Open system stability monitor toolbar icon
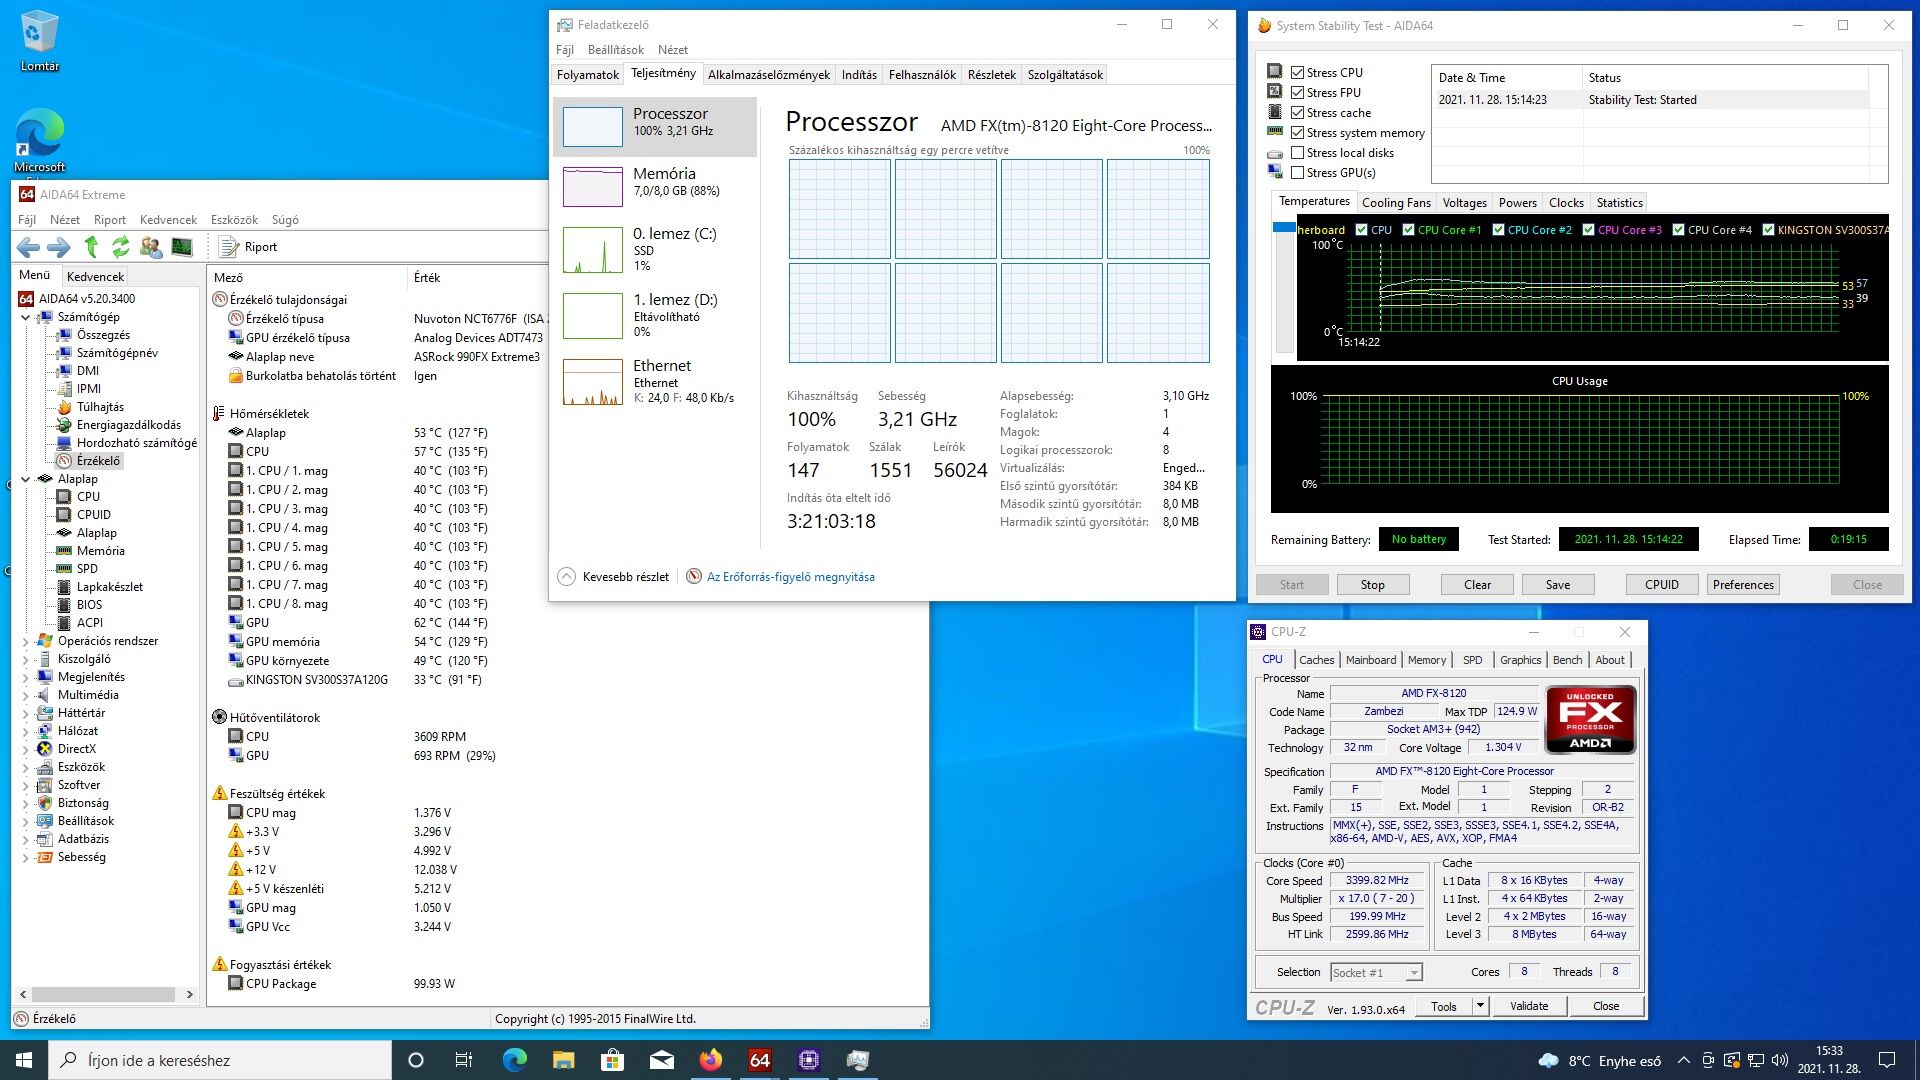Viewport: 1920px width, 1080px height. (x=182, y=247)
